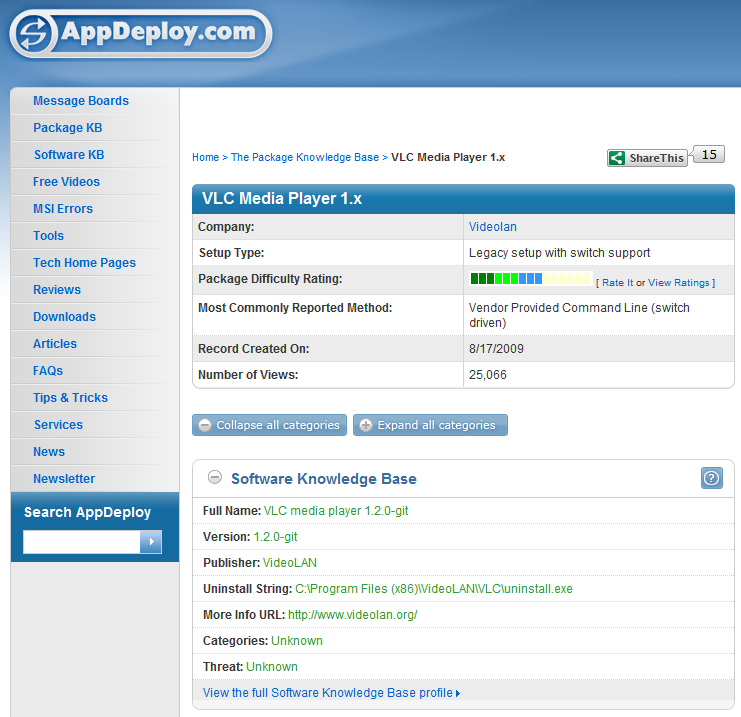Open http://www.videolan.org/ link
The height and width of the screenshot is (717, 741).
coord(353,614)
